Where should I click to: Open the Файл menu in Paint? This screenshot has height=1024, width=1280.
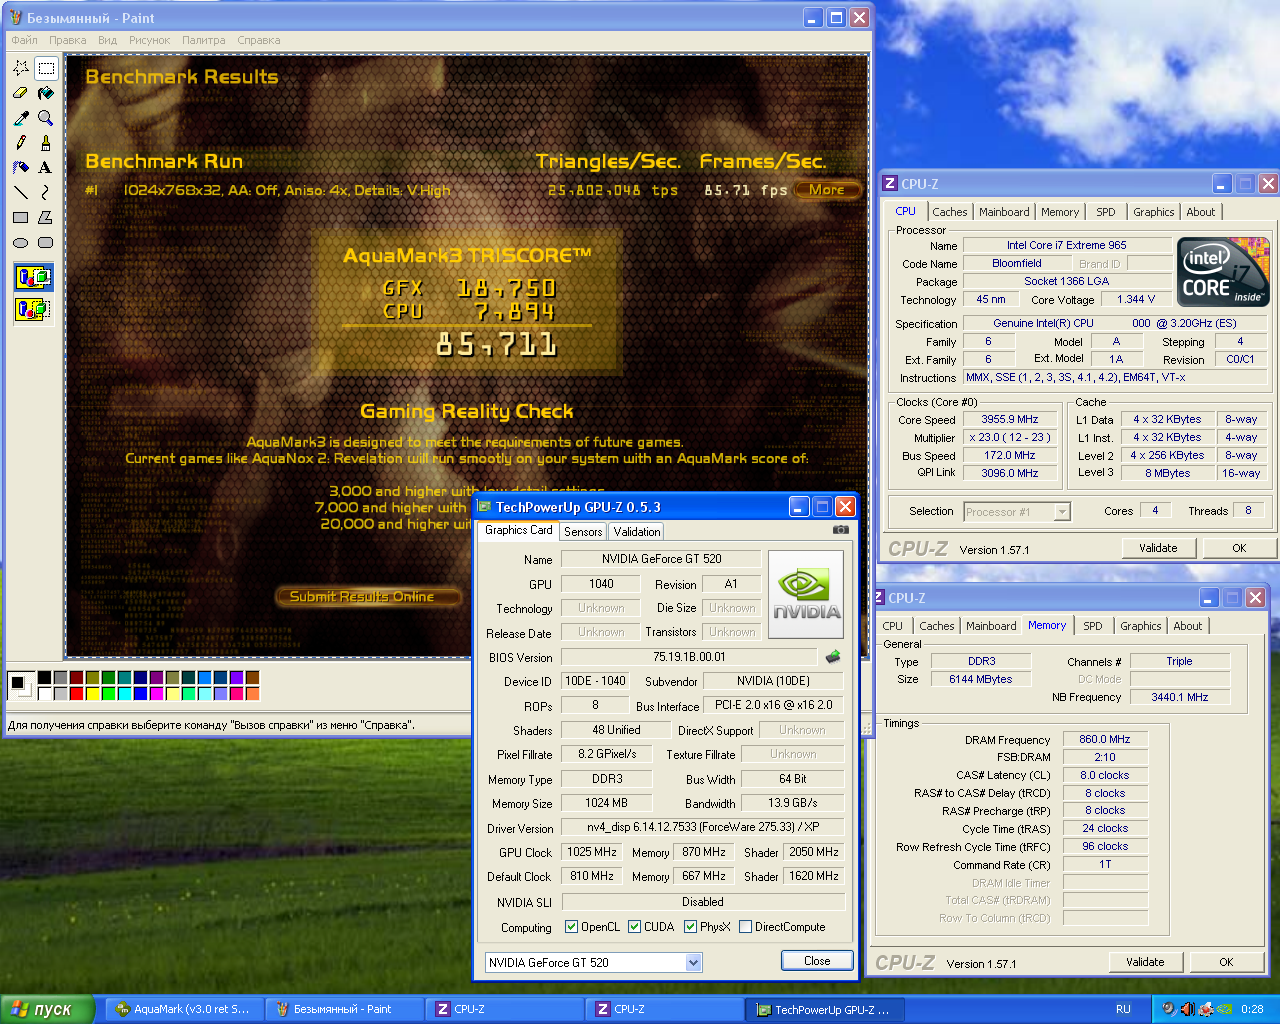tap(24, 40)
